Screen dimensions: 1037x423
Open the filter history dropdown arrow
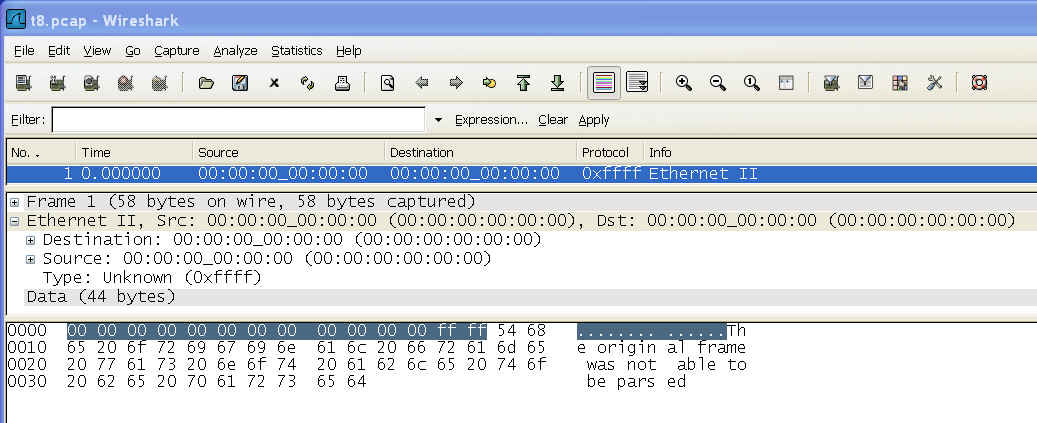pos(438,120)
